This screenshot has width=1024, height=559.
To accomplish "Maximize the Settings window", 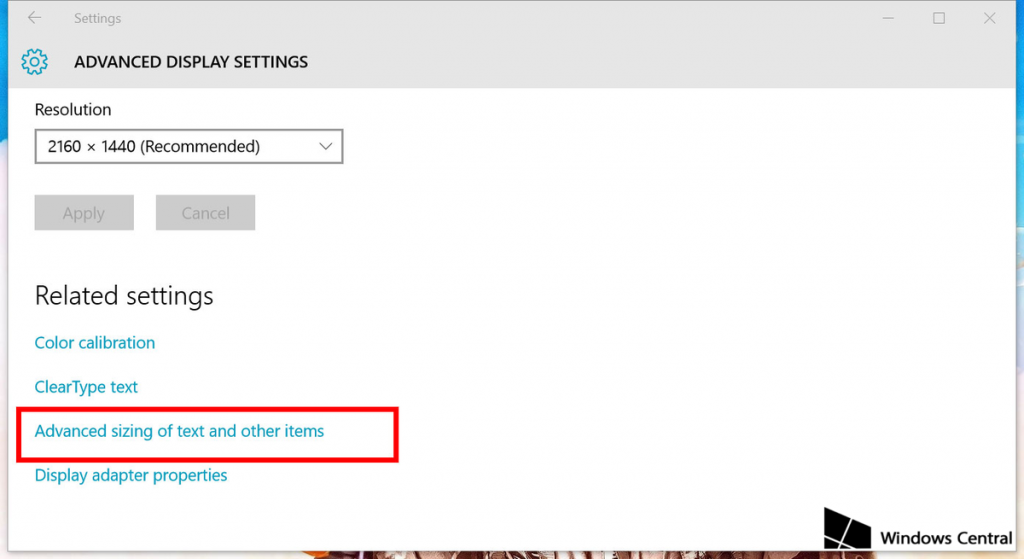I will 939,18.
